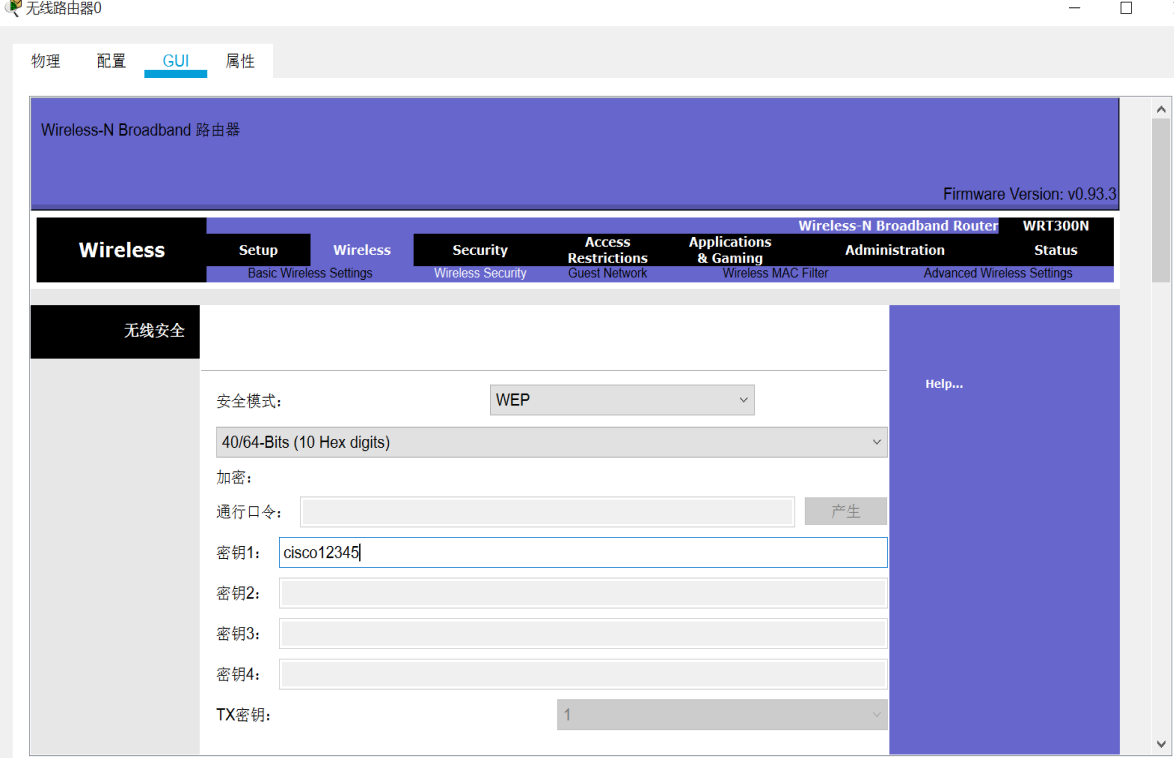Open Access Restrictions menu
The width and height of the screenshot is (1174, 758).
pyautogui.click(x=607, y=250)
